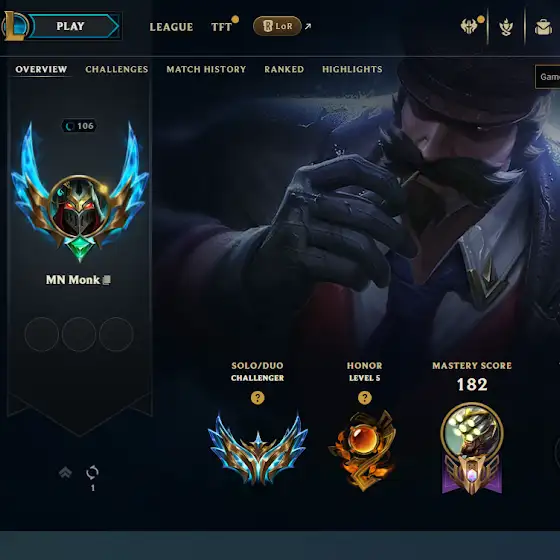Click the Honor Level 5 emblem

364,451
